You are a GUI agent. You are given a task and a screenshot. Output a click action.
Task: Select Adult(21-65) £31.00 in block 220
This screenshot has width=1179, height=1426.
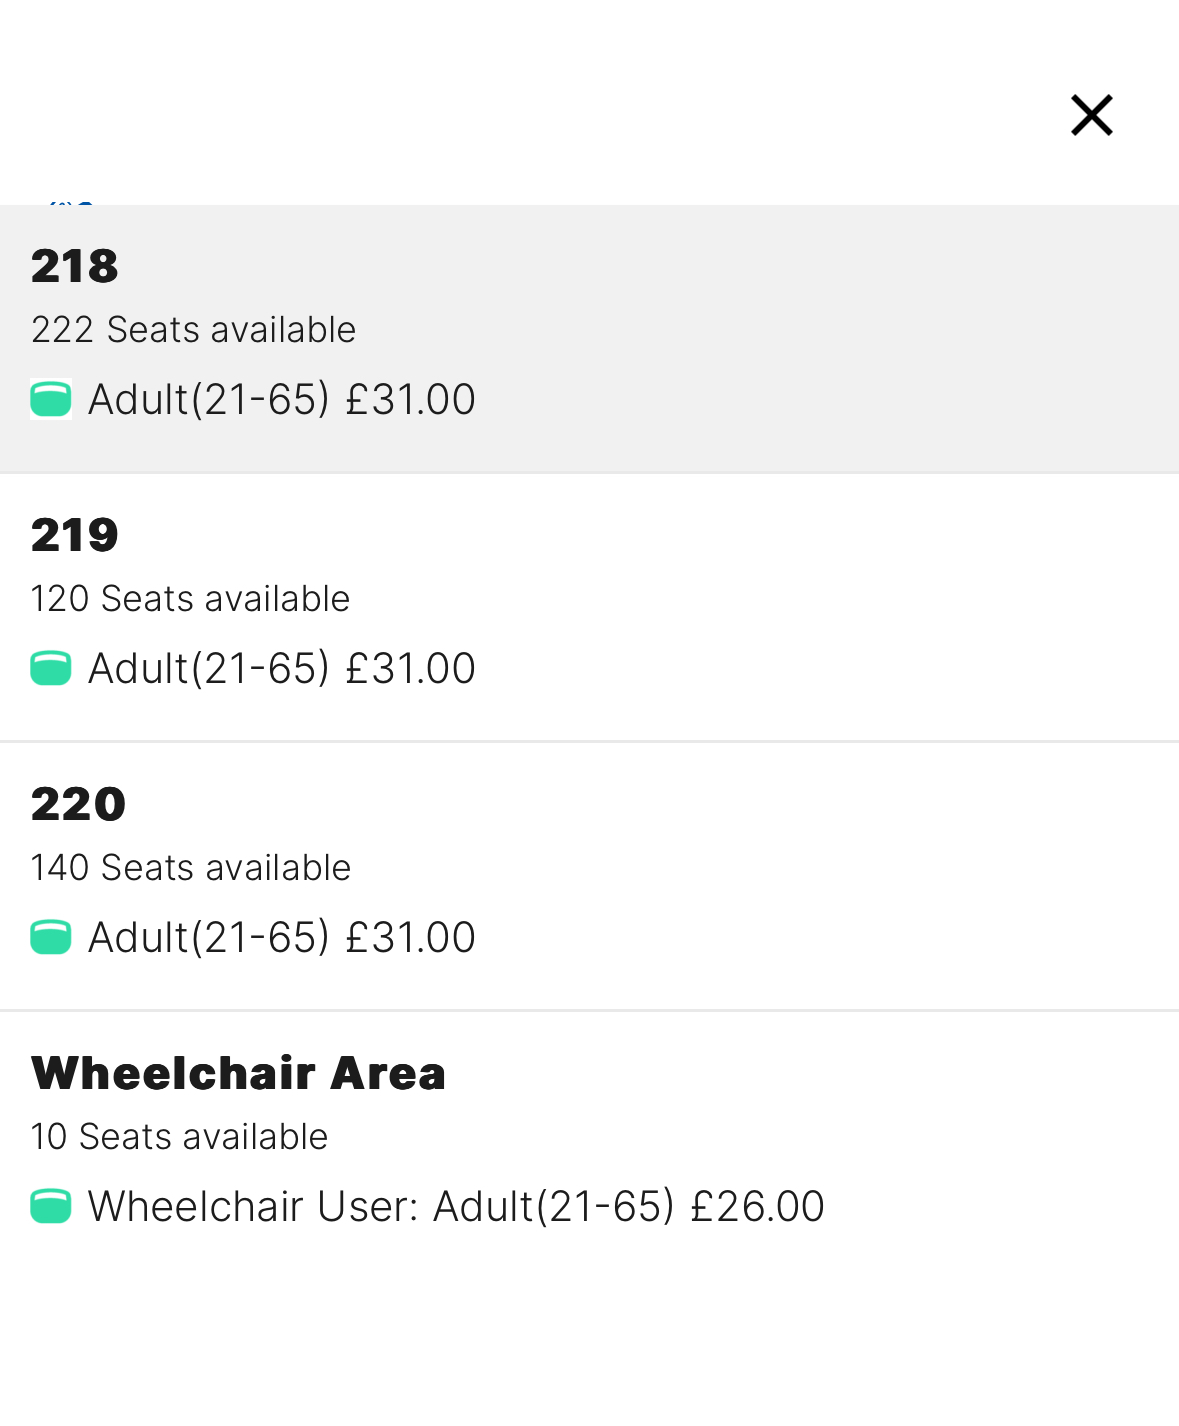point(281,937)
